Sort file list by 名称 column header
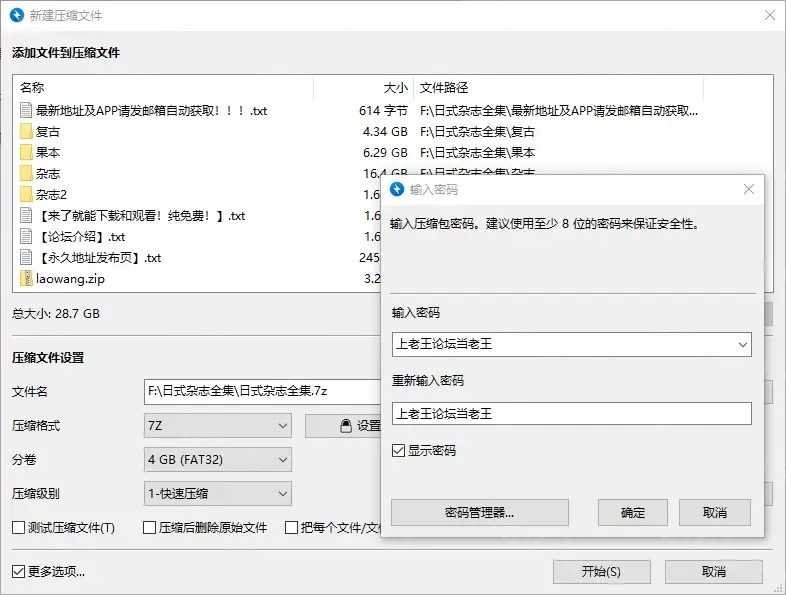The image size is (786, 595). 160,88
